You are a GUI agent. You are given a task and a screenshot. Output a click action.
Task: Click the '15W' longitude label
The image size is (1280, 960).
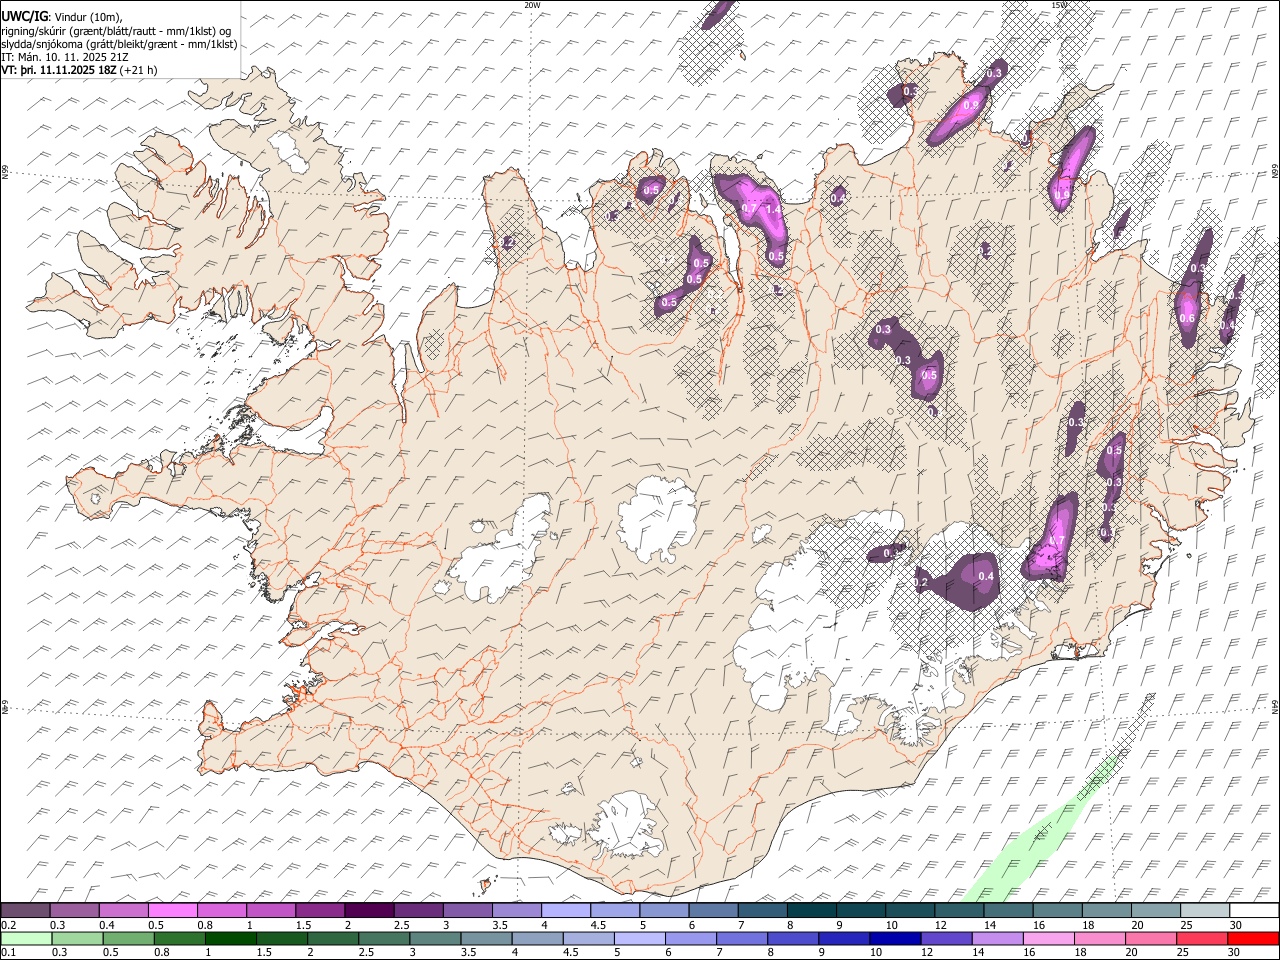[1059, 5]
